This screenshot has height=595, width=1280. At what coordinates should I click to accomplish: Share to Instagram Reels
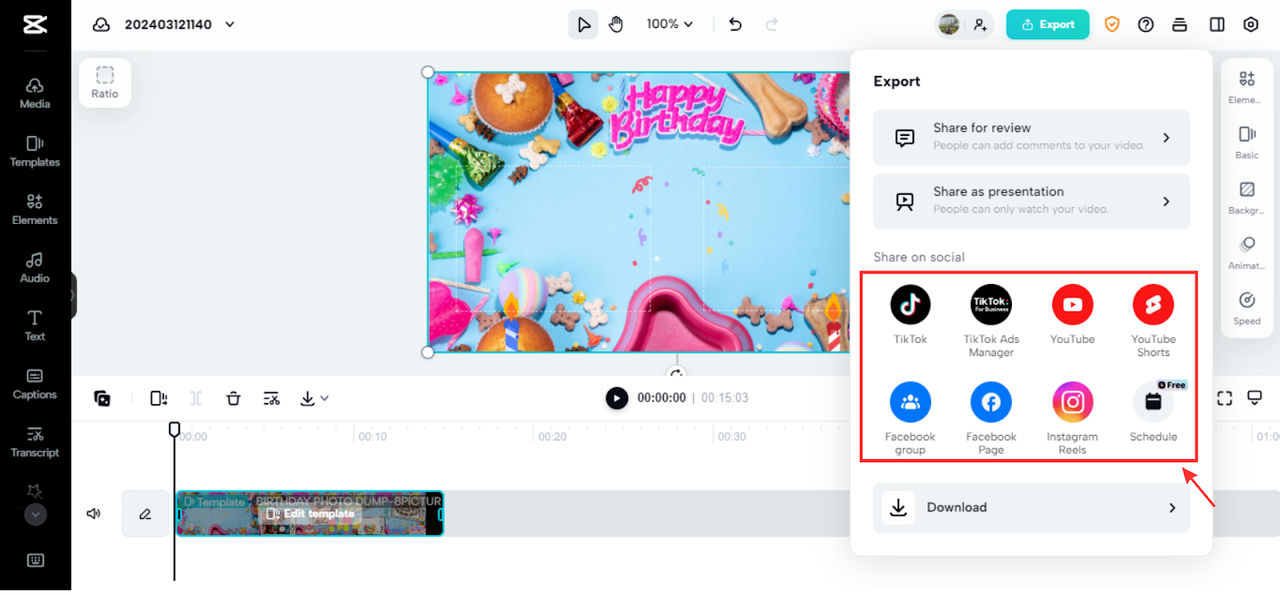(1072, 418)
